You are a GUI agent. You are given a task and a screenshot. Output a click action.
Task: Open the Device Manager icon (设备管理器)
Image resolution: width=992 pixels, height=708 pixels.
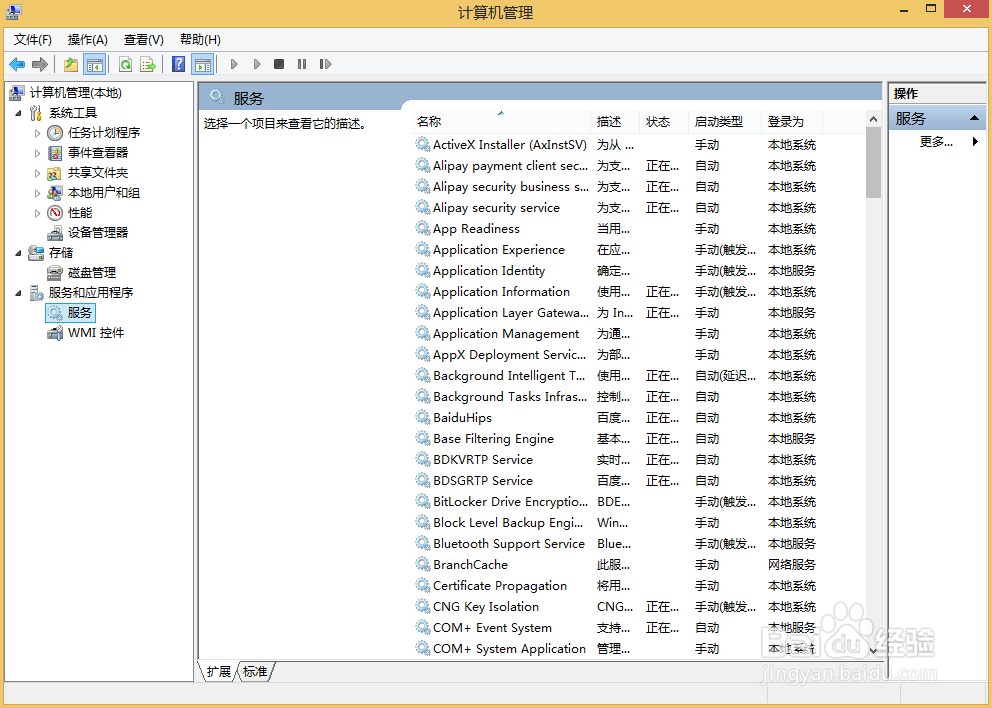(x=55, y=233)
